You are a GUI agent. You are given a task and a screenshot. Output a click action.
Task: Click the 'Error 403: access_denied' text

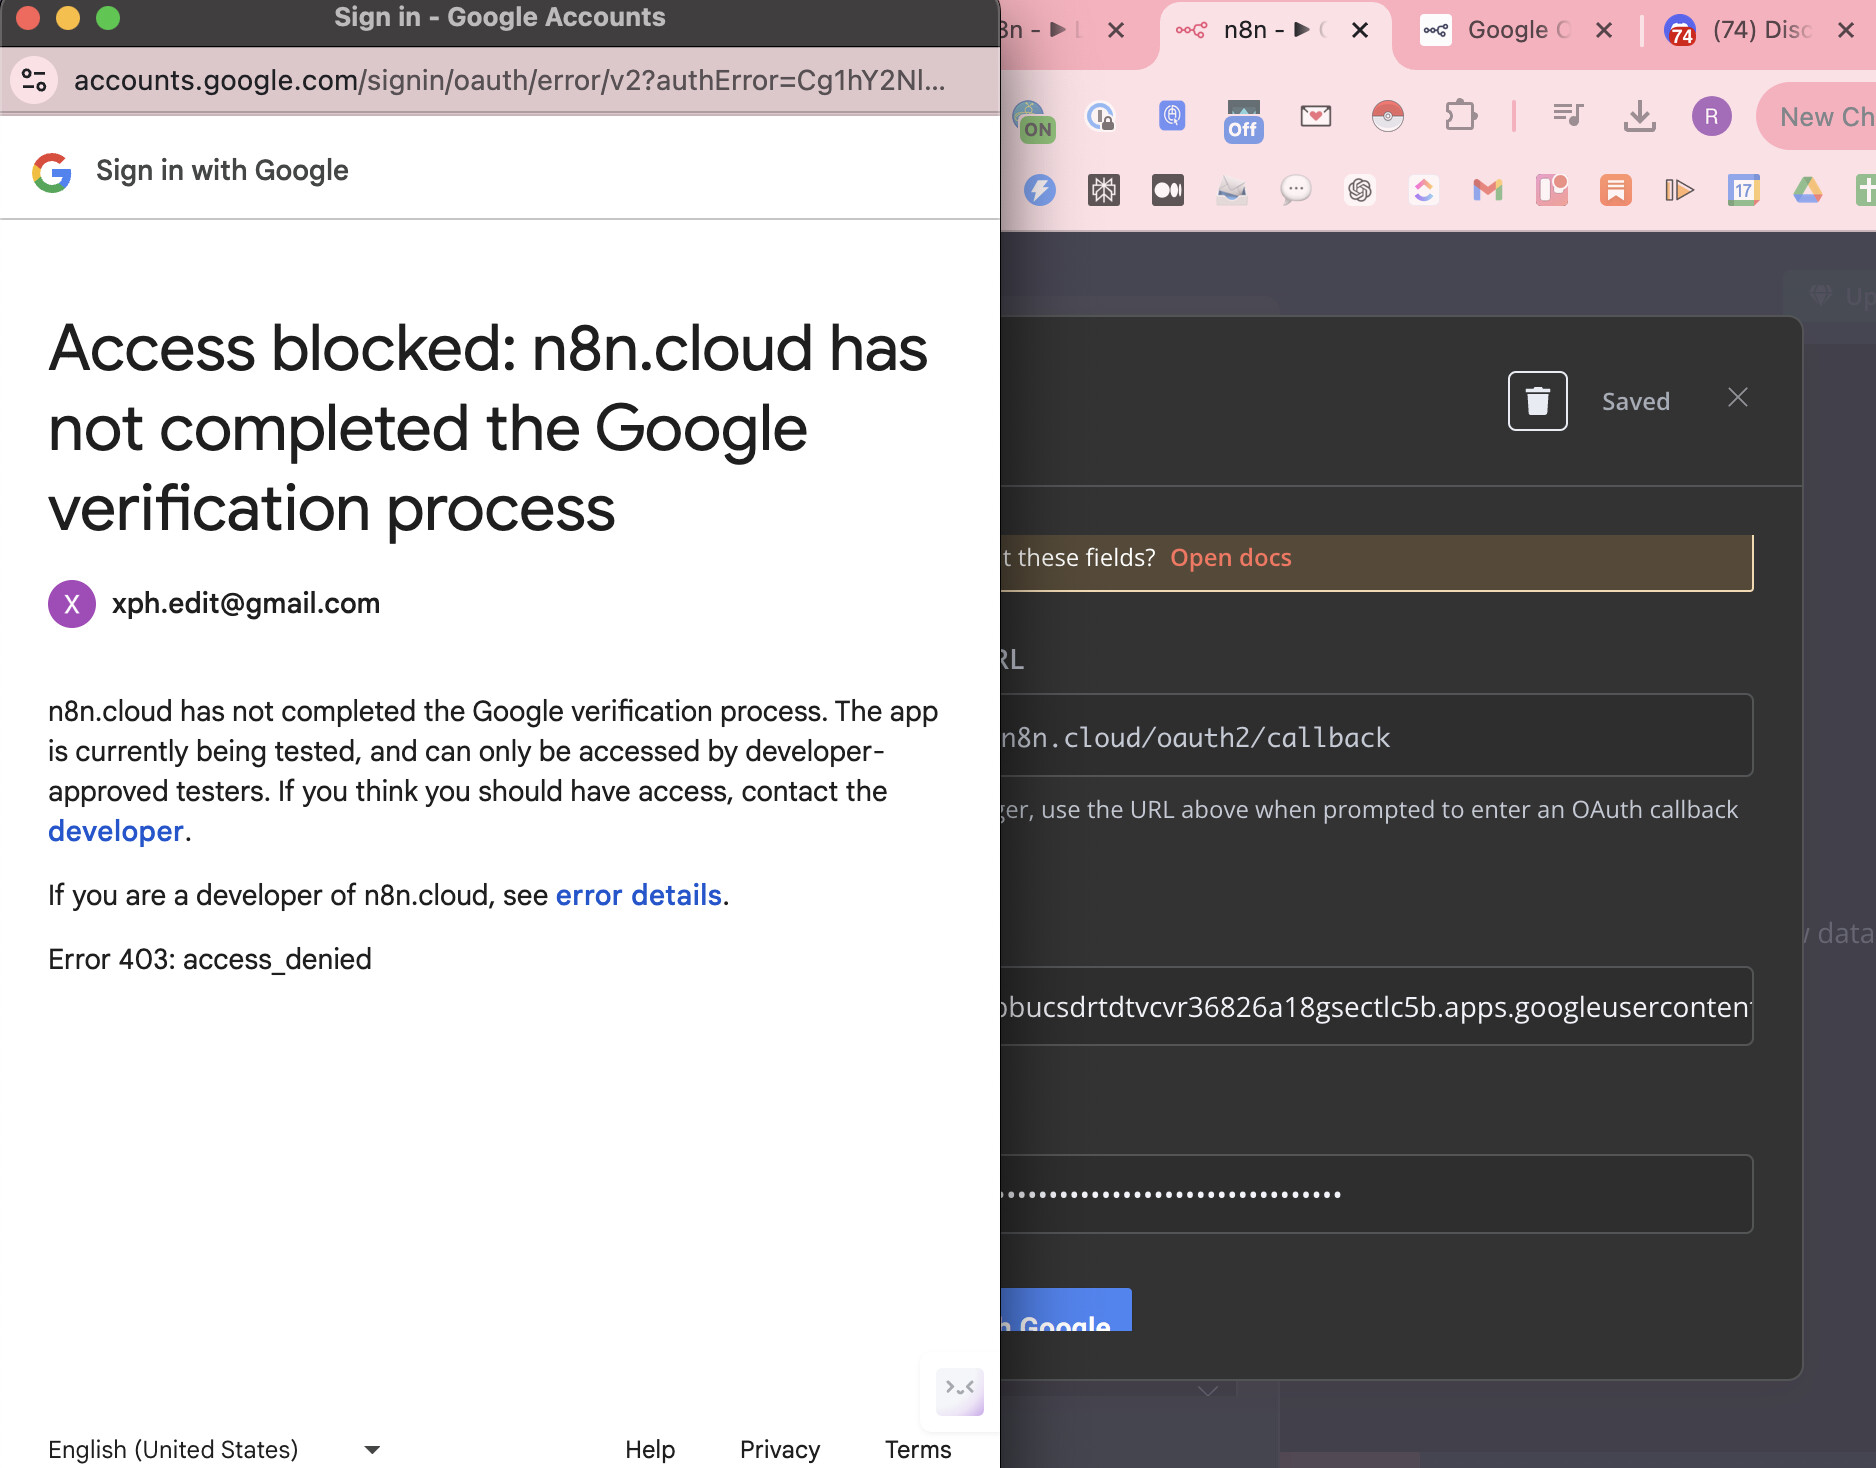tap(210, 959)
